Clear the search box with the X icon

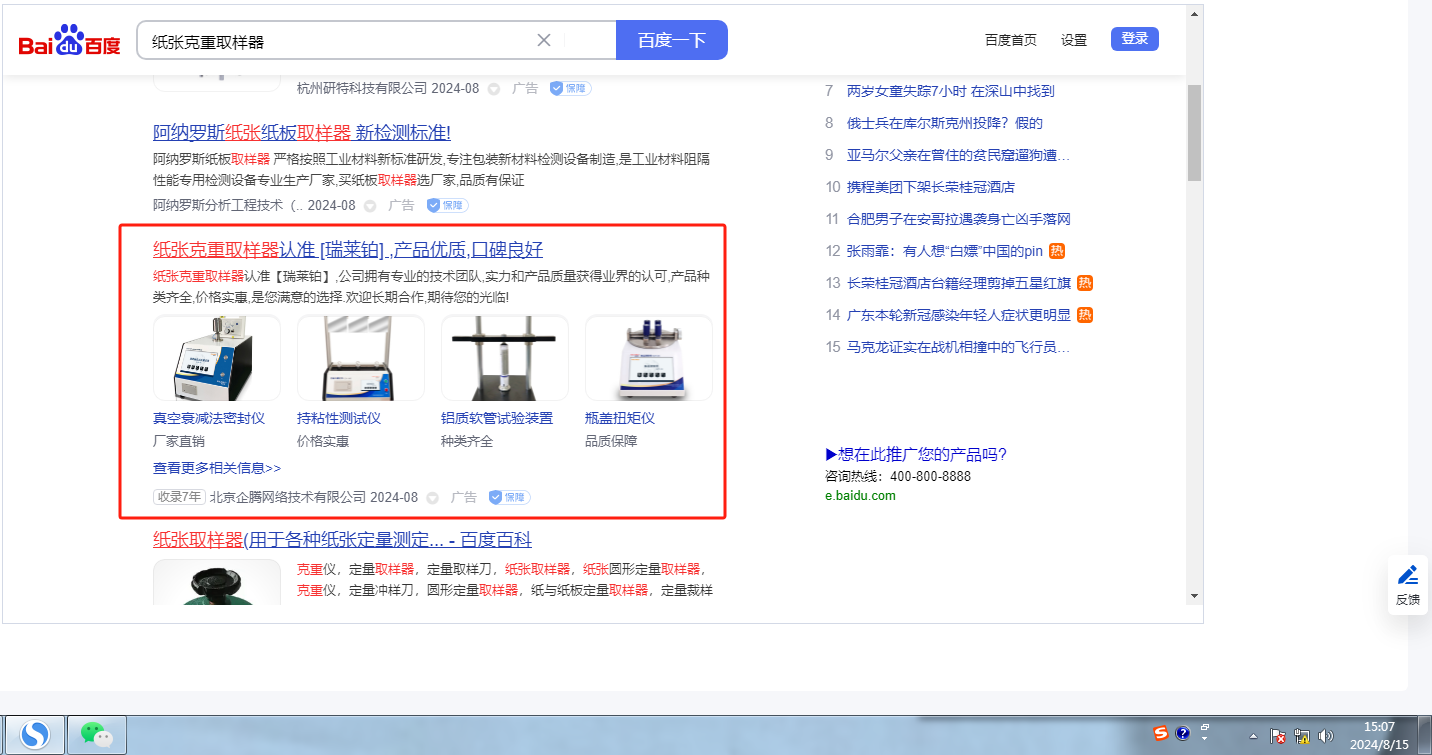coord(544,40)
